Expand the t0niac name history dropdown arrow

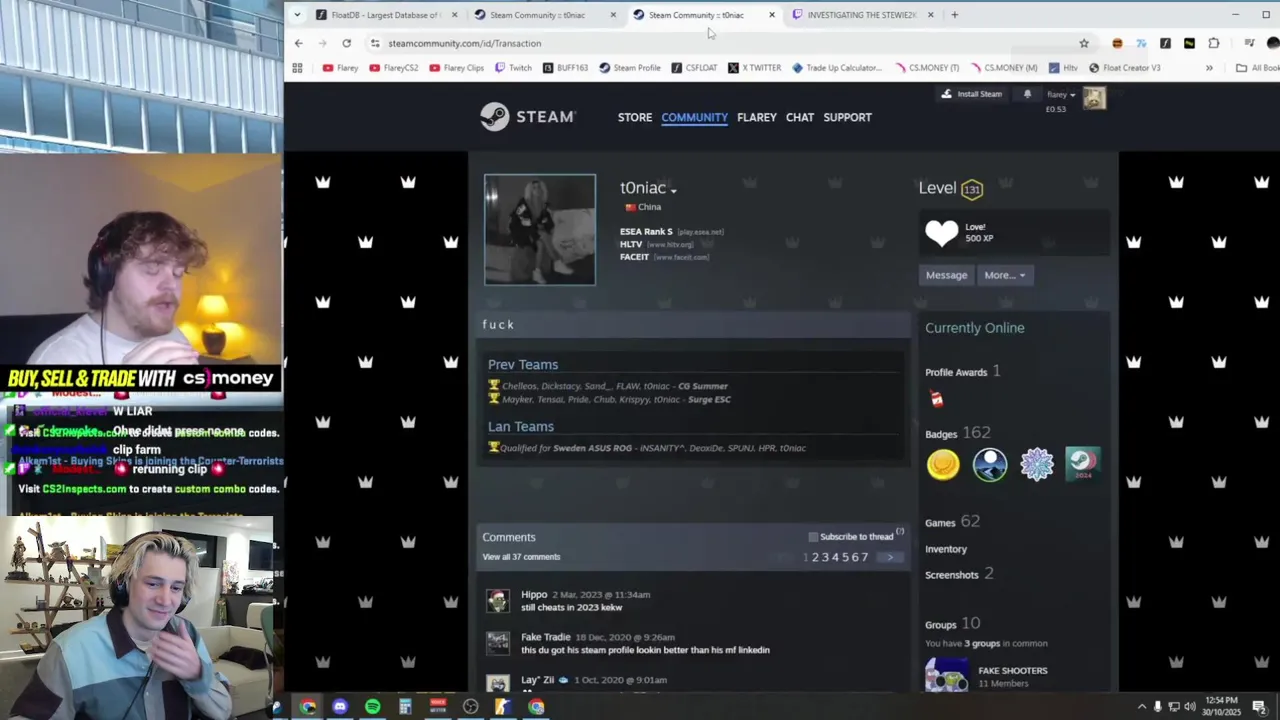673,190
